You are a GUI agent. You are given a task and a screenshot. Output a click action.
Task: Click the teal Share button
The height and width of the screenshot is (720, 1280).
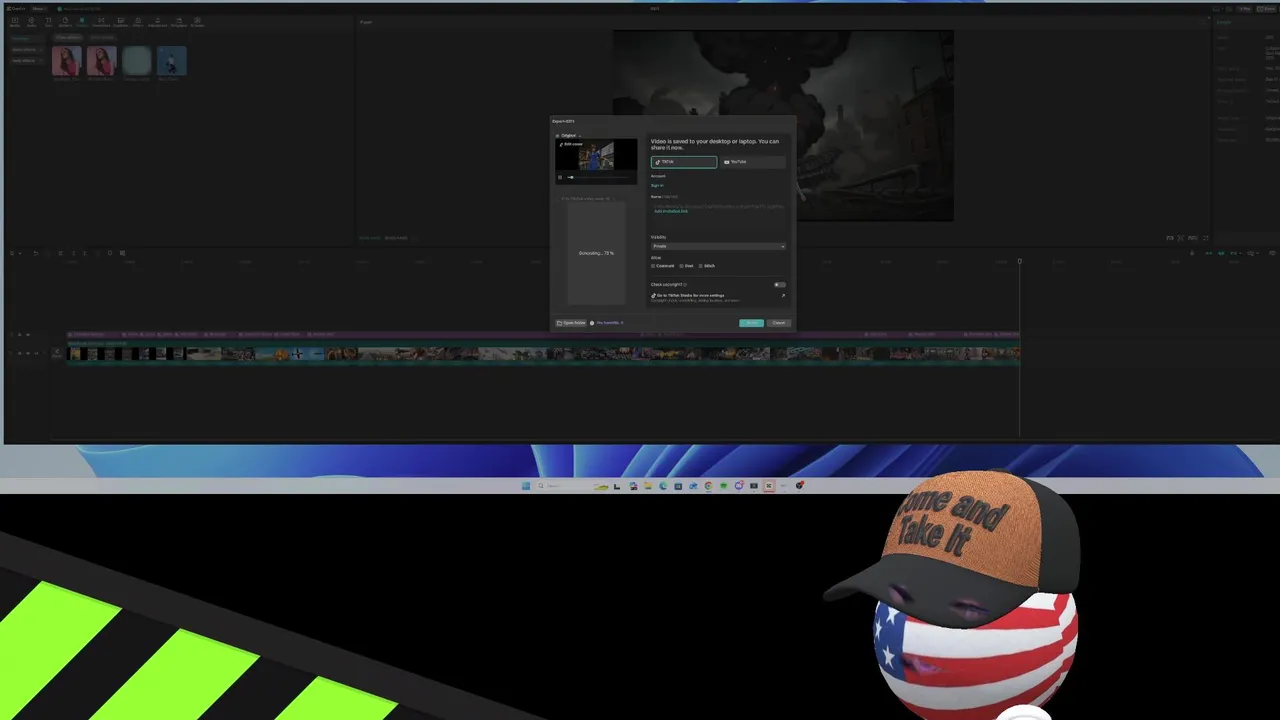point(751,323)
